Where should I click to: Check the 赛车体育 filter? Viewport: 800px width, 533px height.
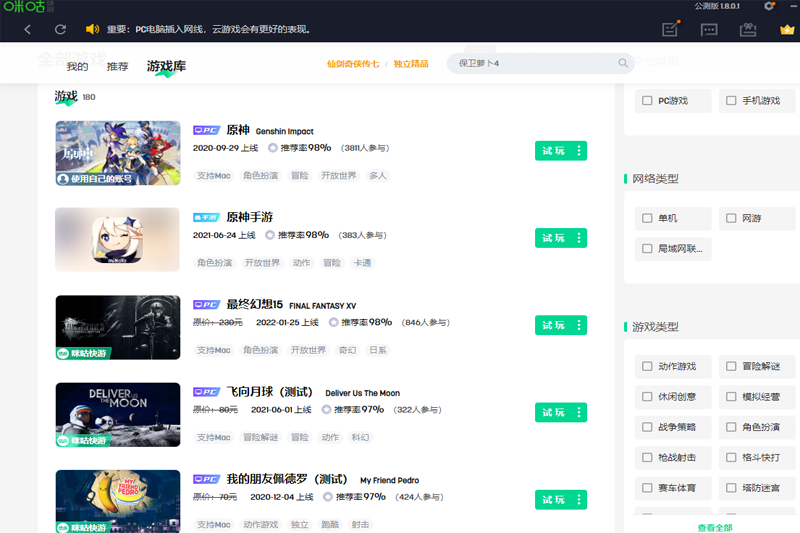point(647,488)
